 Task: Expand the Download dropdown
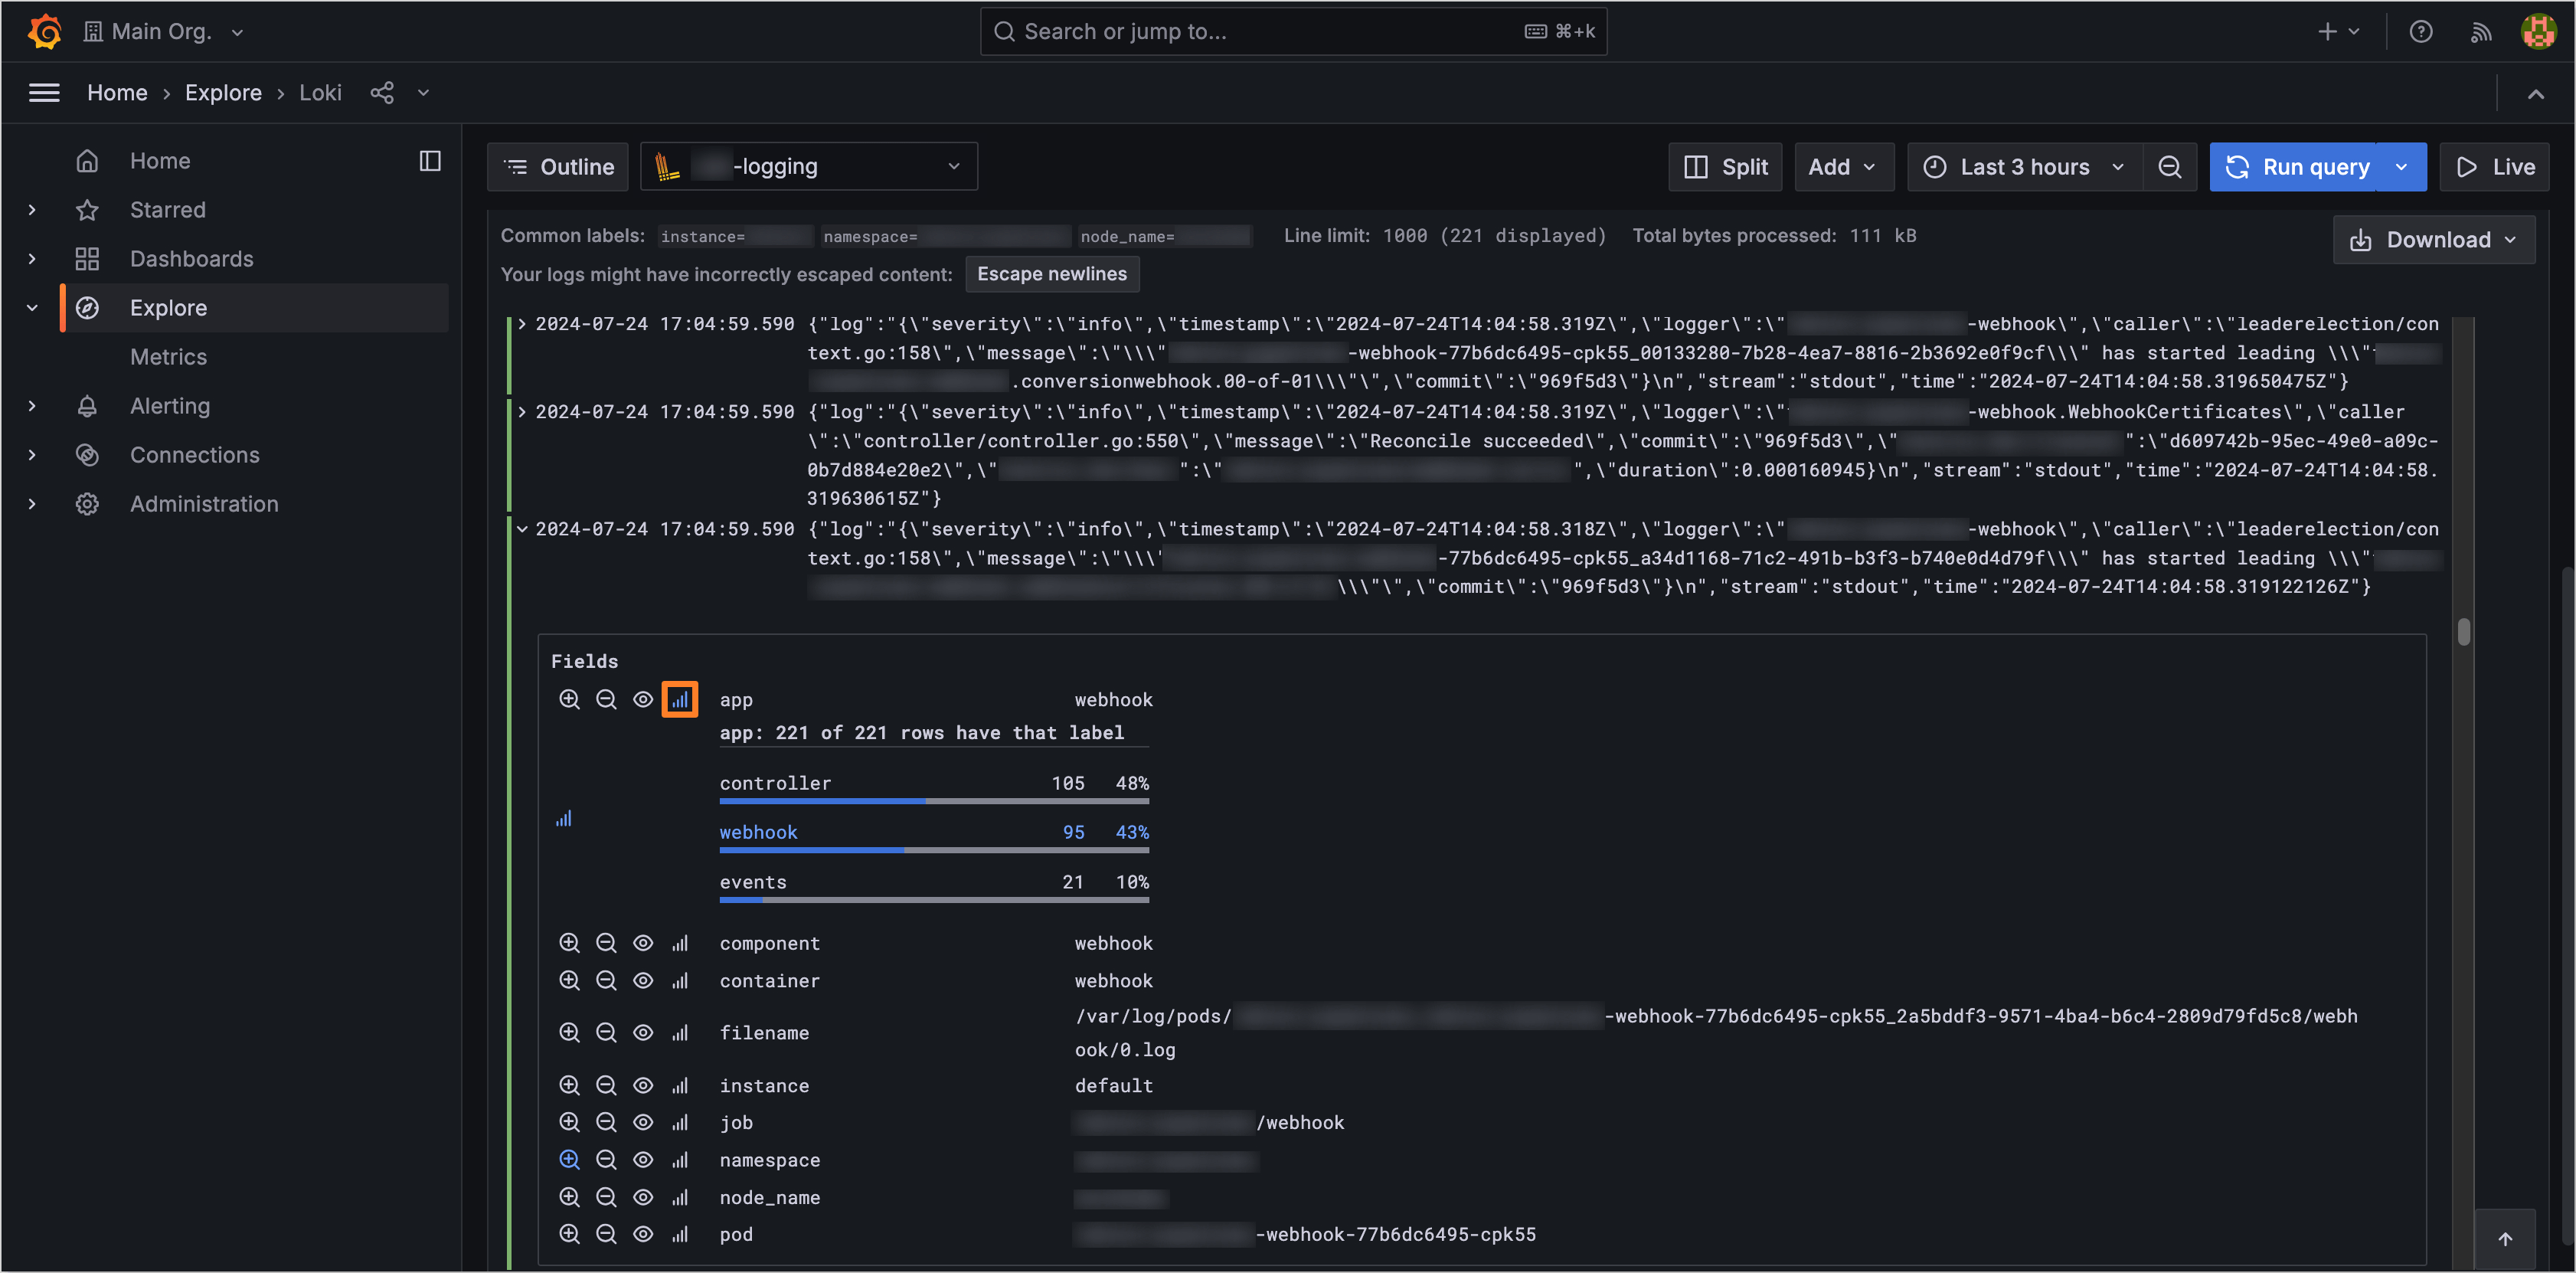point(2433,240)
